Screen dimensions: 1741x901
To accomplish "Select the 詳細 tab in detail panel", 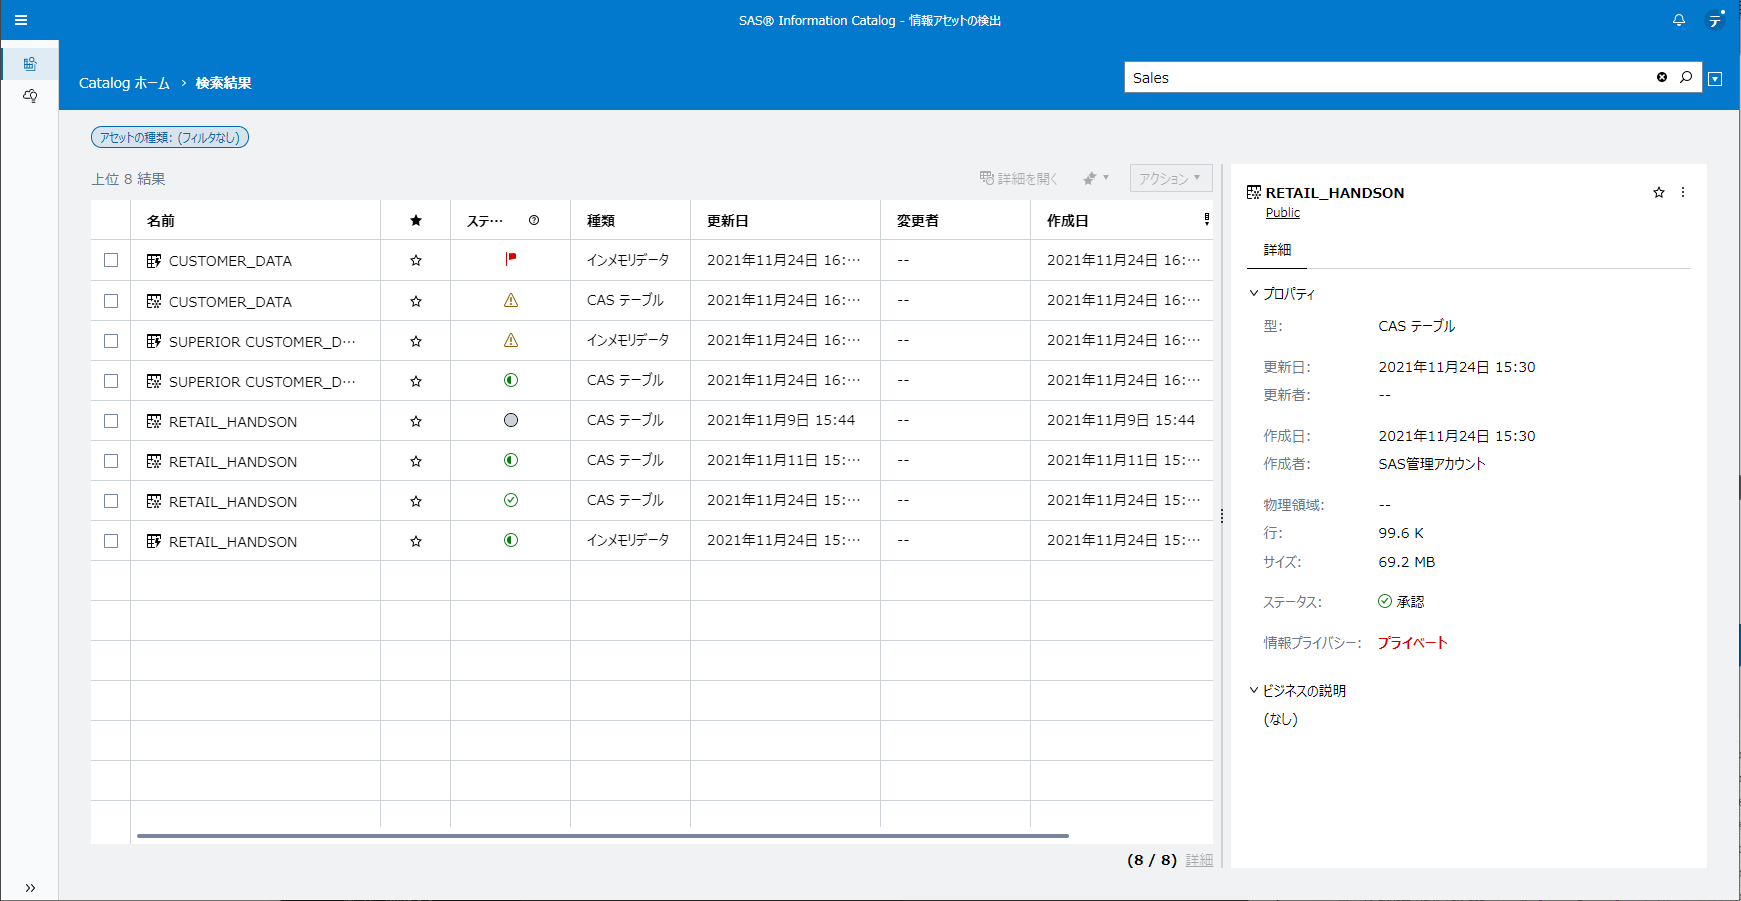I will click(1277, 250).
